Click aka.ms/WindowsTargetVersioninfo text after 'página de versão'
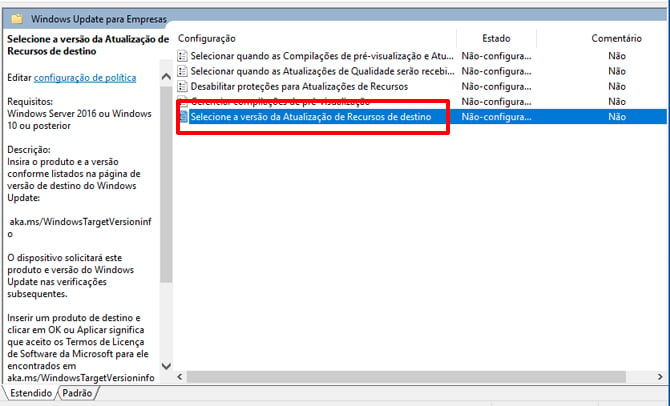 [x=80, y=228]
